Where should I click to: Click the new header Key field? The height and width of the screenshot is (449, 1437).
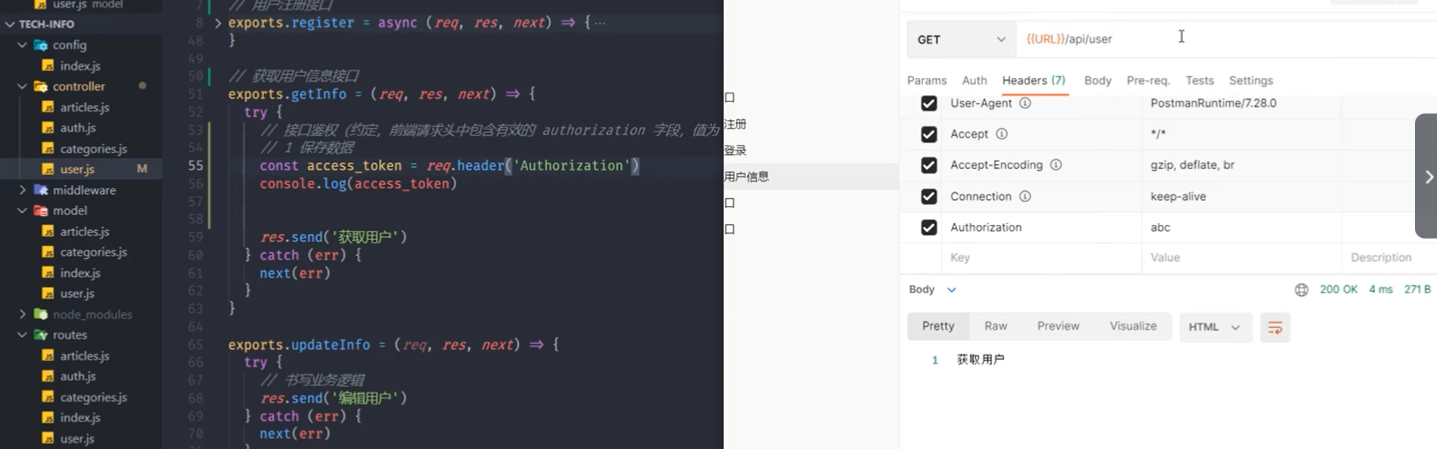click(1040, 258)
